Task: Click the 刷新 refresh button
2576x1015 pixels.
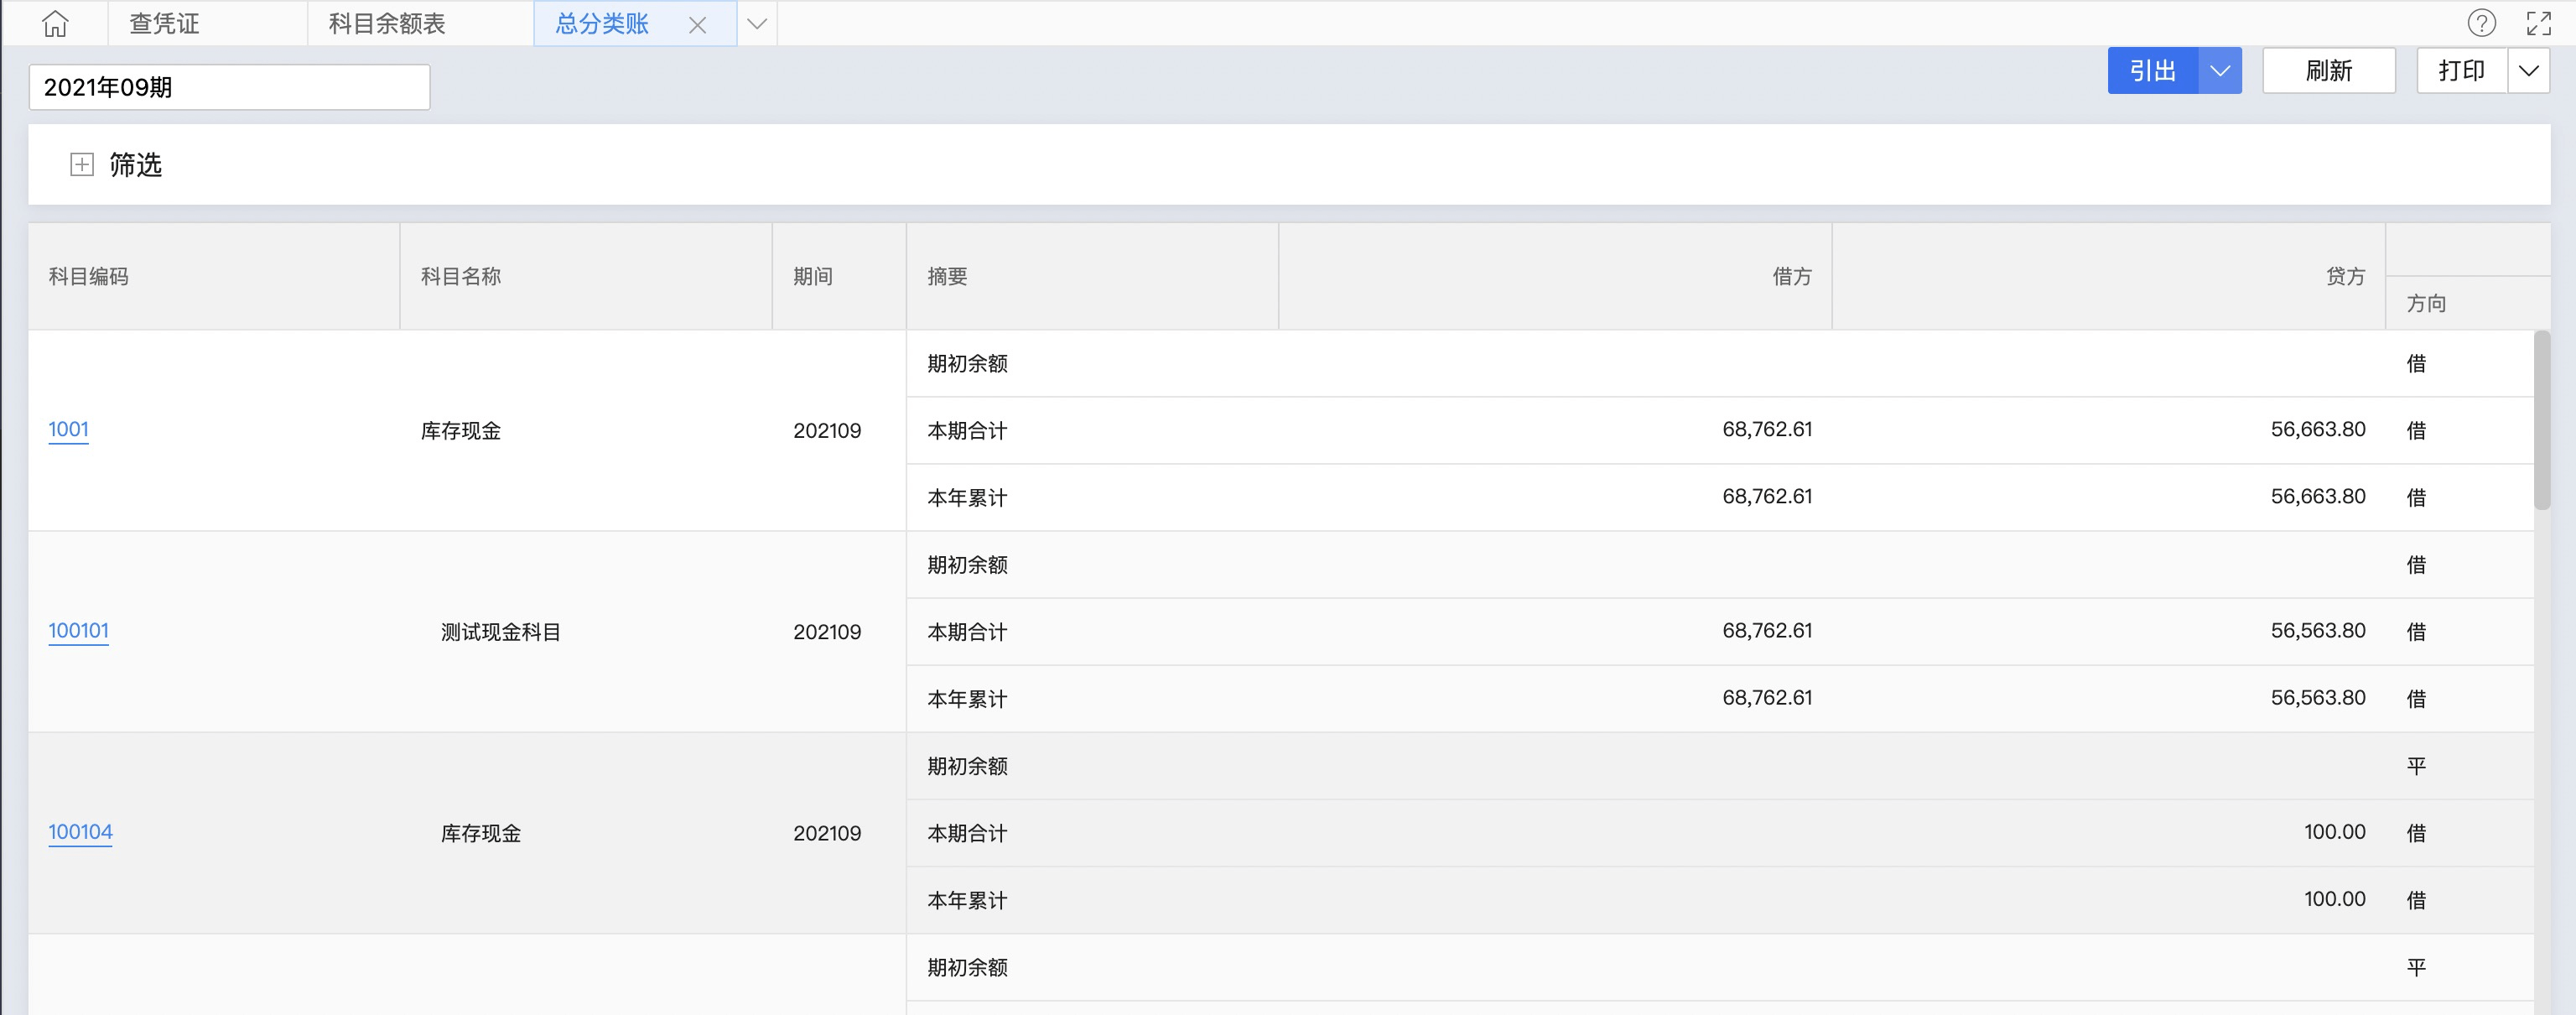Action: click(2328, 71)
